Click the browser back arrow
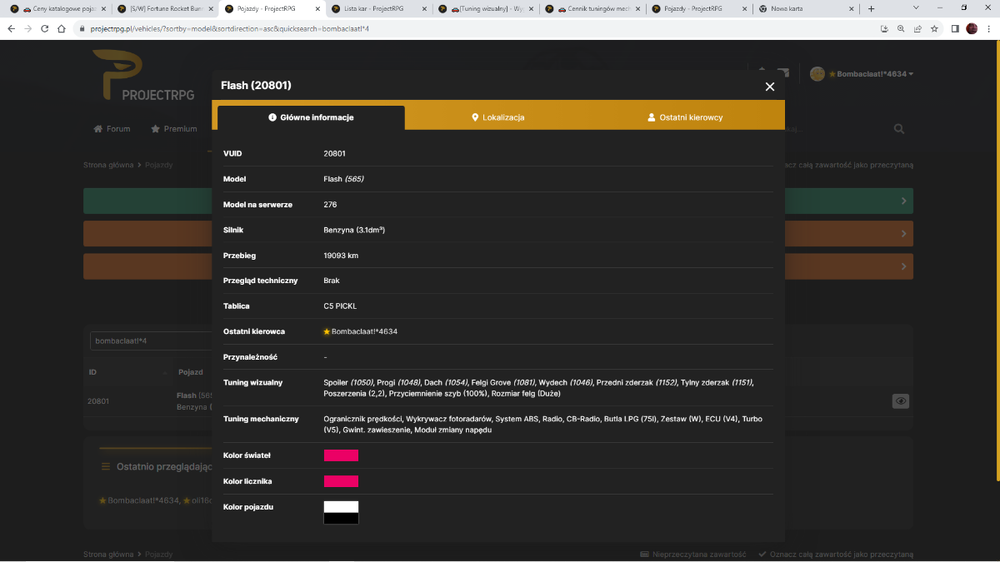The height and width of the screenshot is (562, 1000). (x=11, y=29)
